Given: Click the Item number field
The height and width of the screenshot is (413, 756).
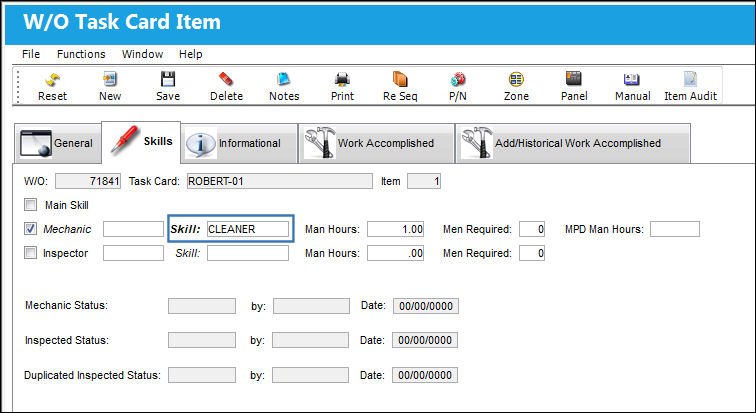Looking at the screenshot, I should [x=424, y=181].
